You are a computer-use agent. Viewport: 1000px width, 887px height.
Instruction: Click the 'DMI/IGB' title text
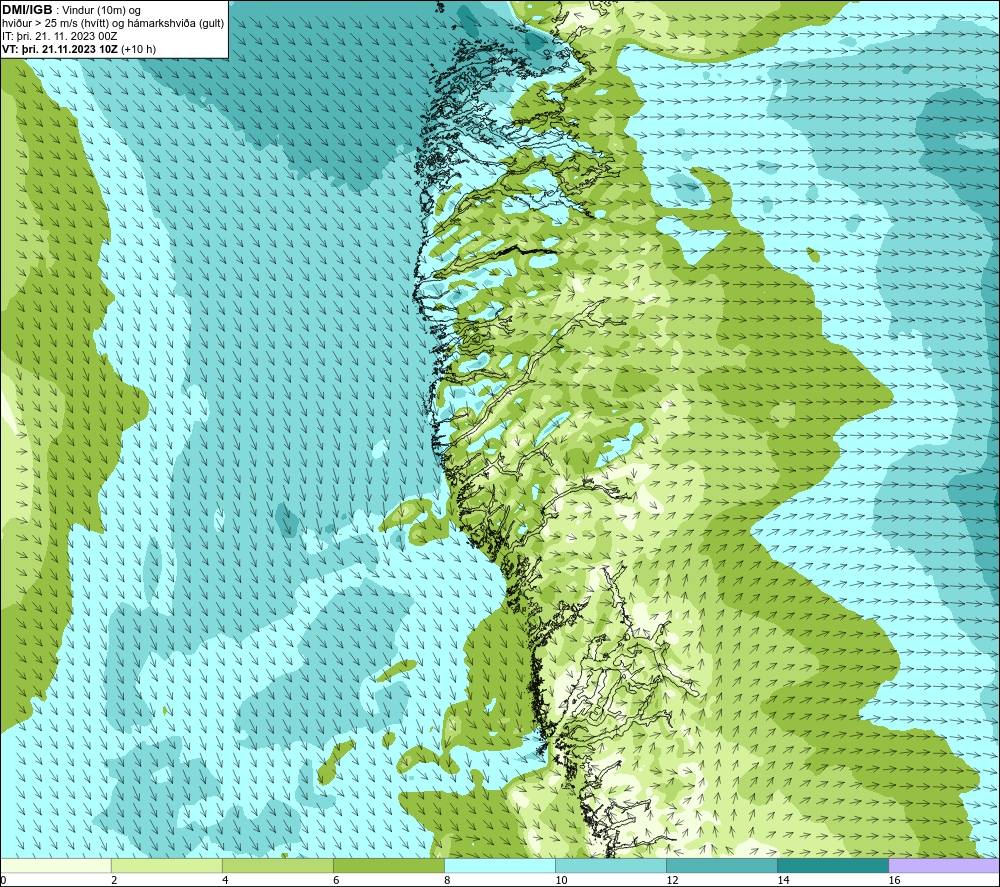pyautogui.click(x=27, y=10)
